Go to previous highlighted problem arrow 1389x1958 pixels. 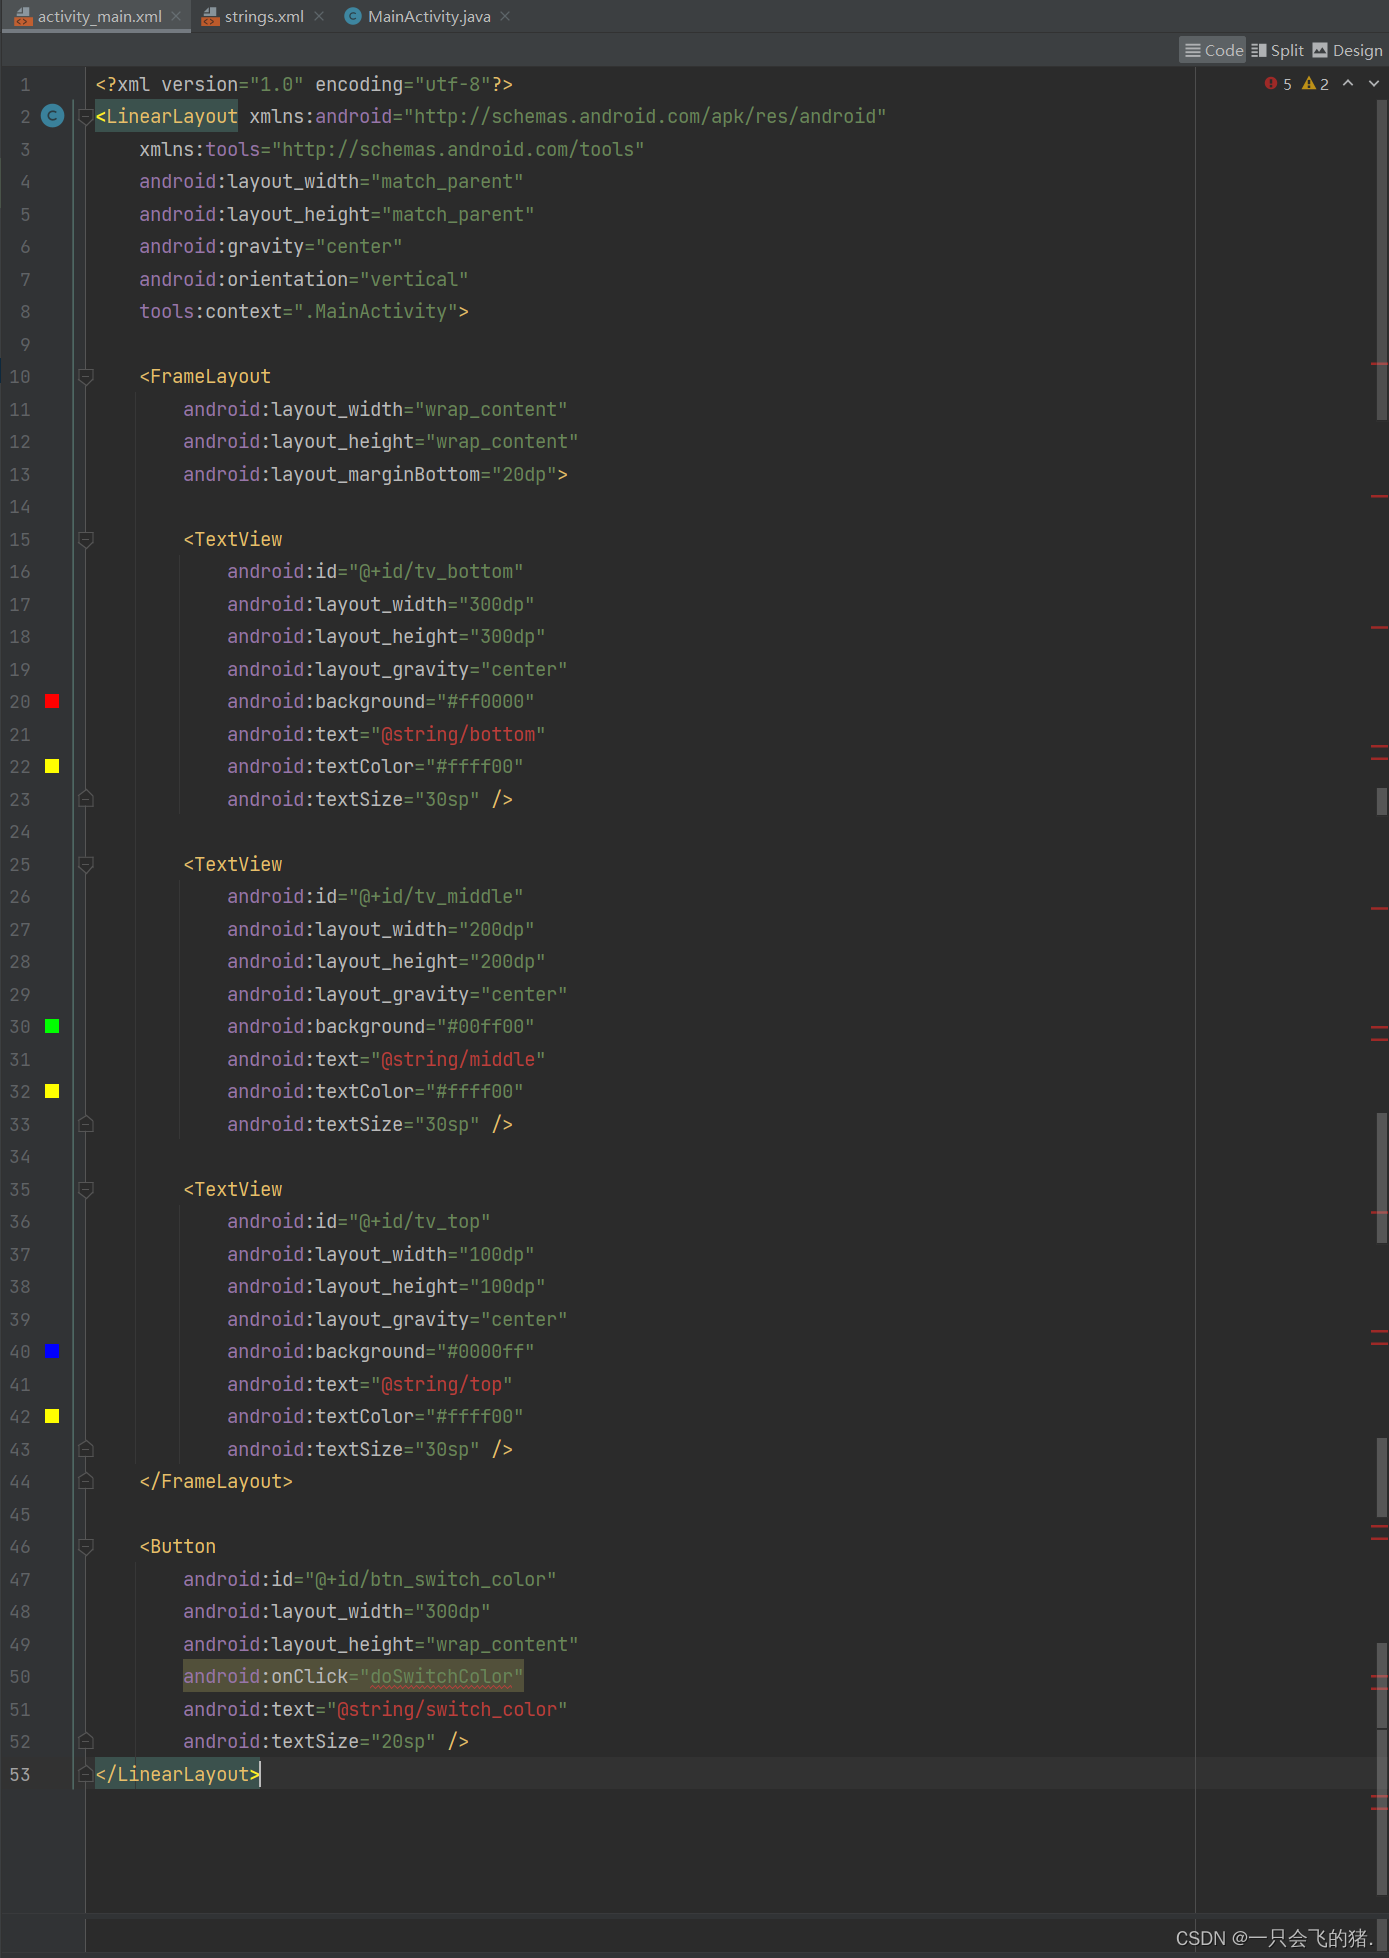[1348, 84]
